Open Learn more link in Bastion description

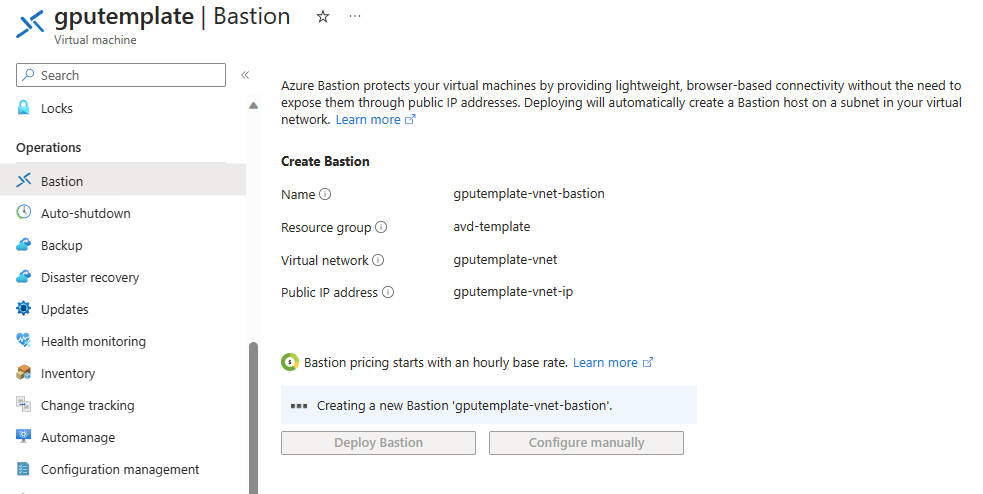pos(375,120)
